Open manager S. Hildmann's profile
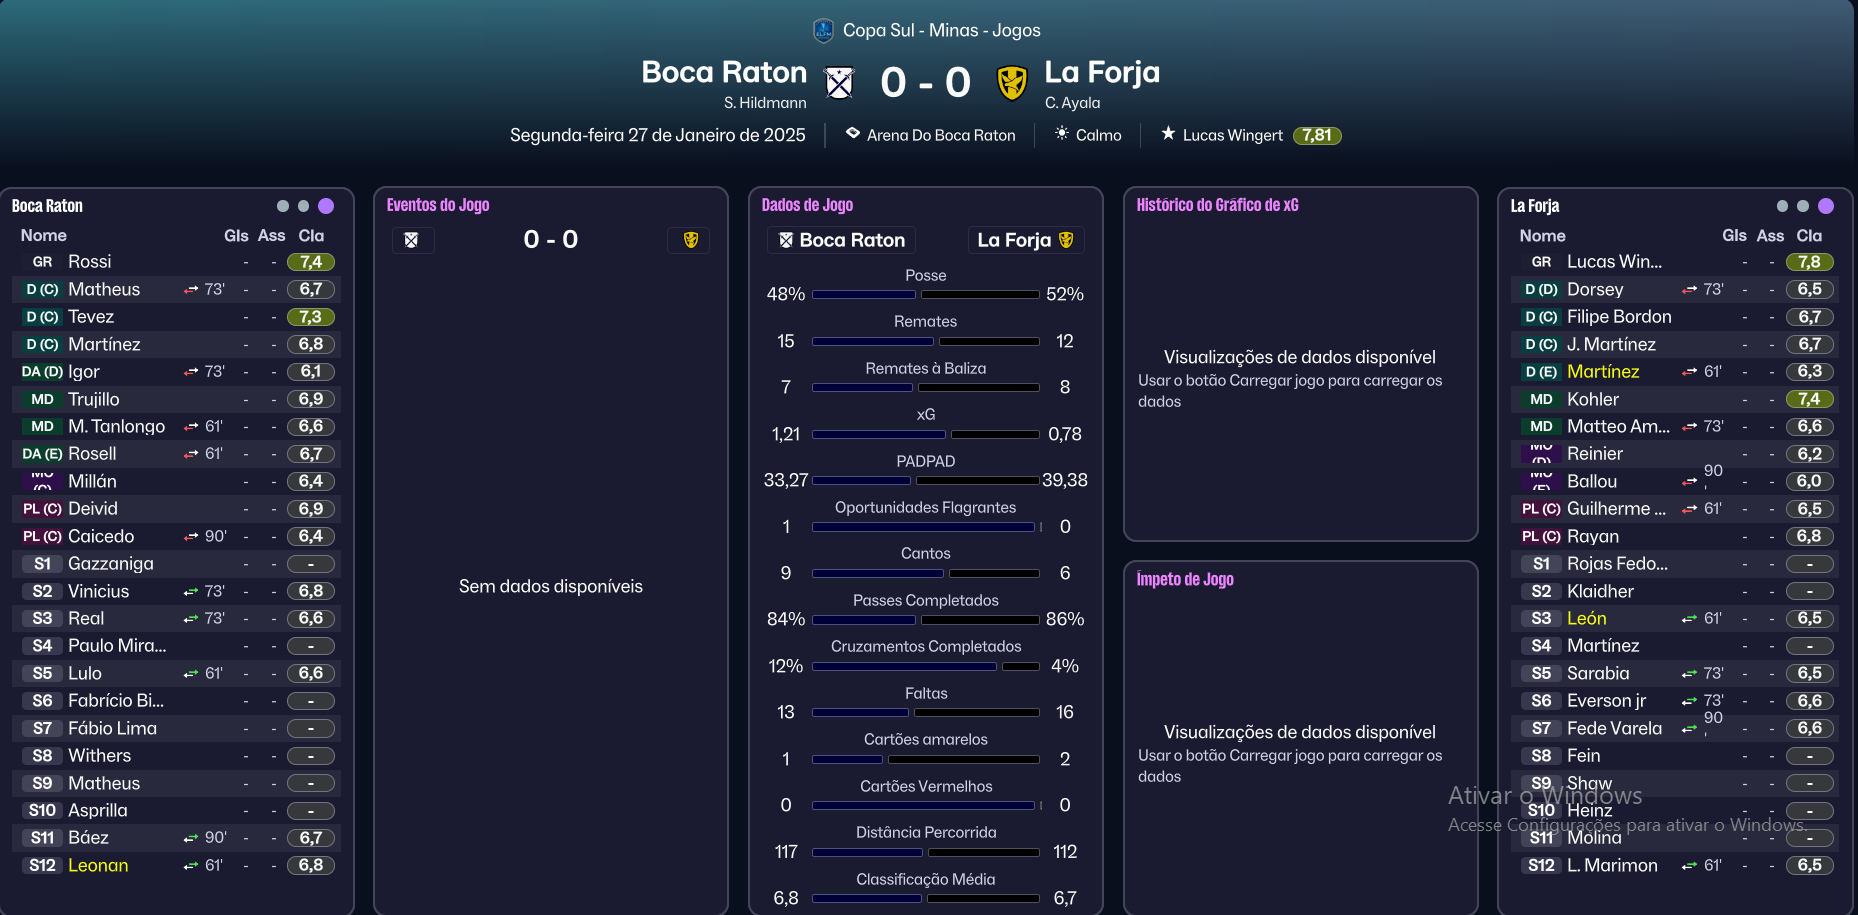Image resolution: width=1858 pixels, height=915 pixels. [765, 103]
